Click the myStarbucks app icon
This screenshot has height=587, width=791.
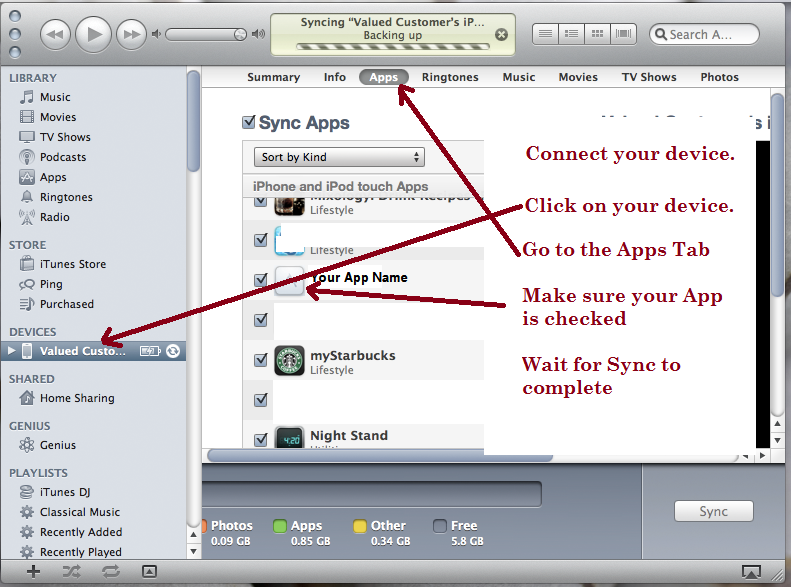click(290, 360)
